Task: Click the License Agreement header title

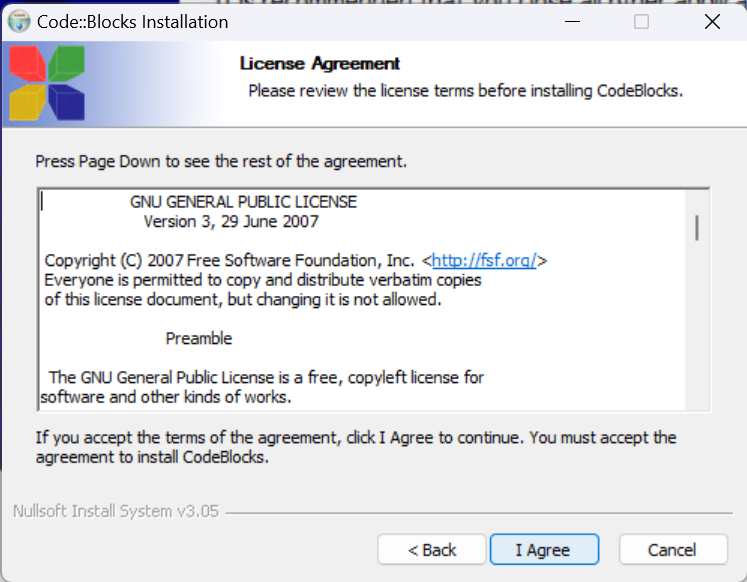Action: 320,63
